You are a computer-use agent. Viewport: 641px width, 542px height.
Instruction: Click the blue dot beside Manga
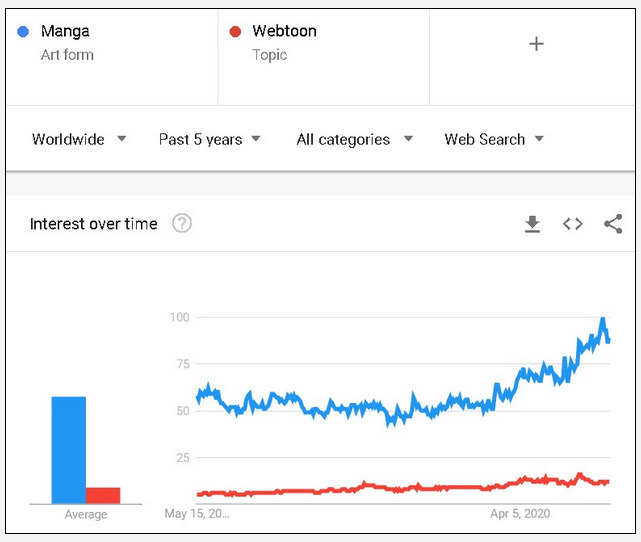(23, 32)
